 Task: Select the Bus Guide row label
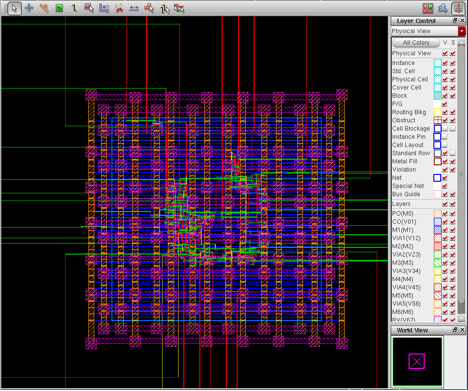406,194
